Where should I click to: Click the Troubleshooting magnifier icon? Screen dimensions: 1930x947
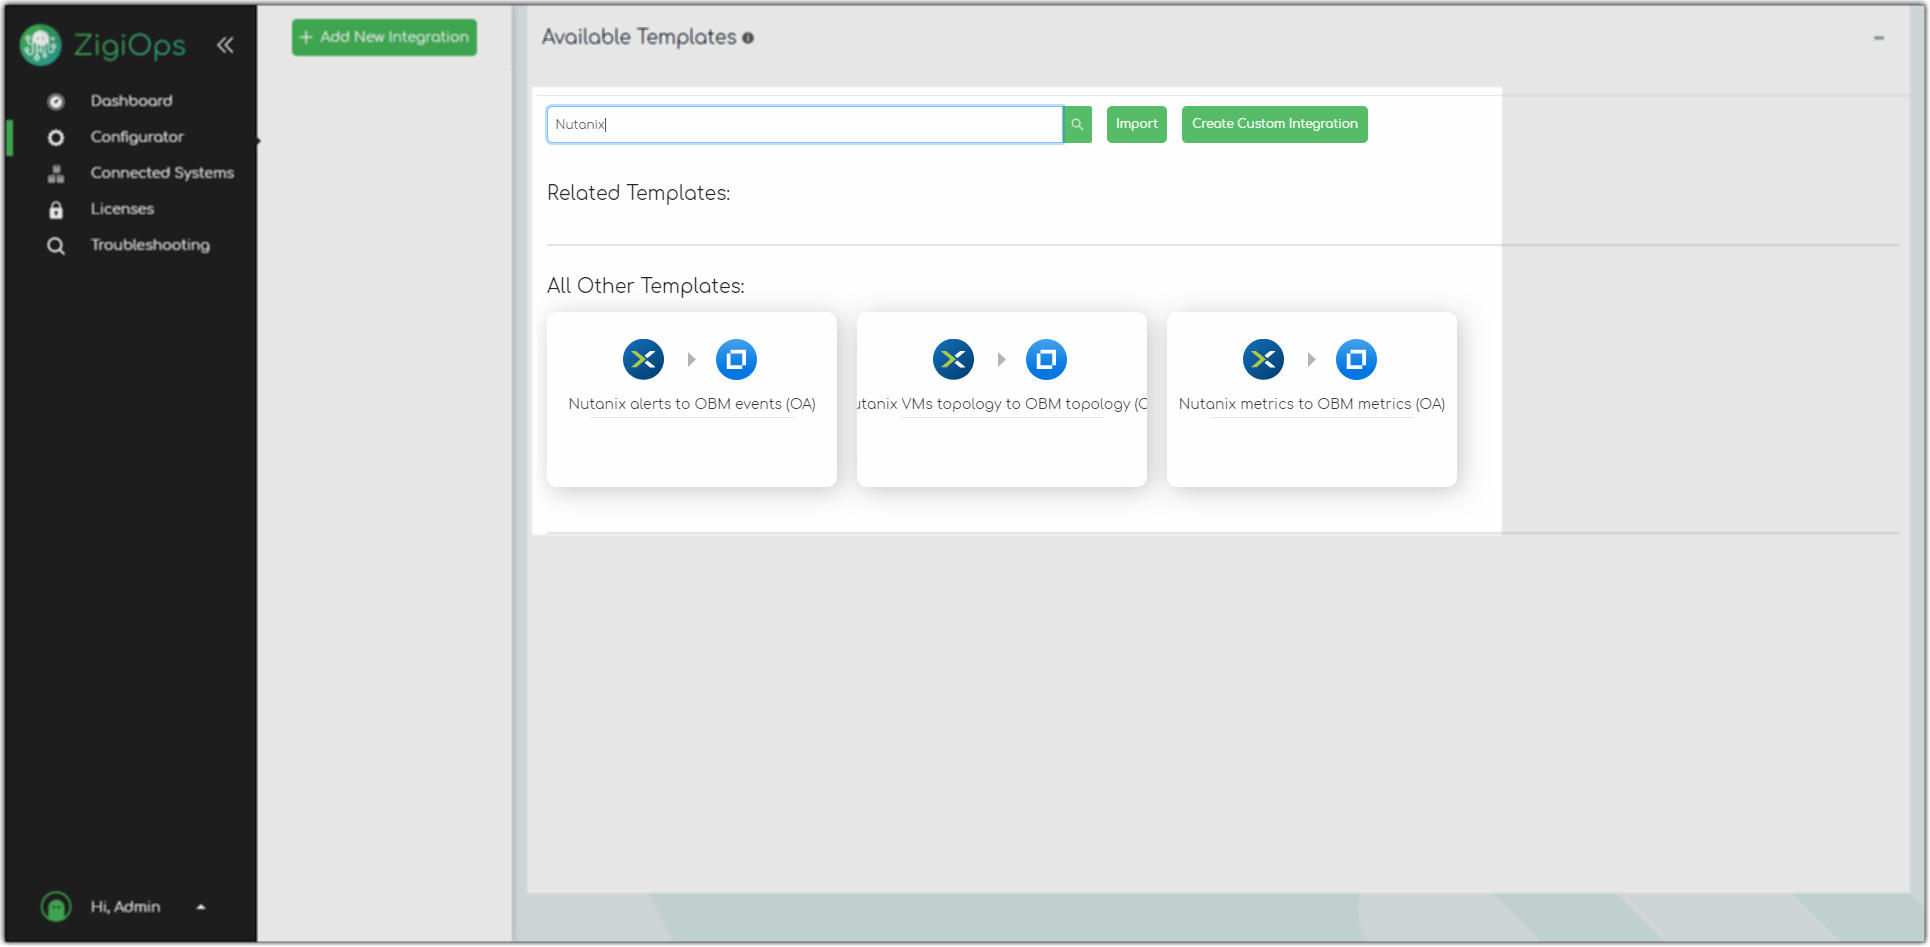(56, 245)
